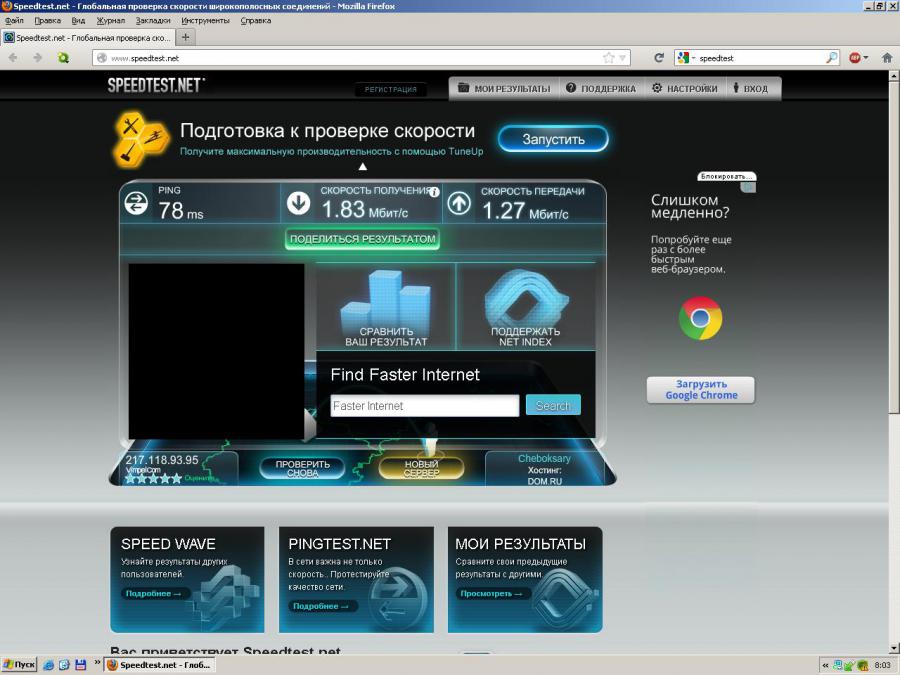This screenshot has height=675, width=900.
Task: Click the download speed arrow icon
Action: tap(298, 203)
